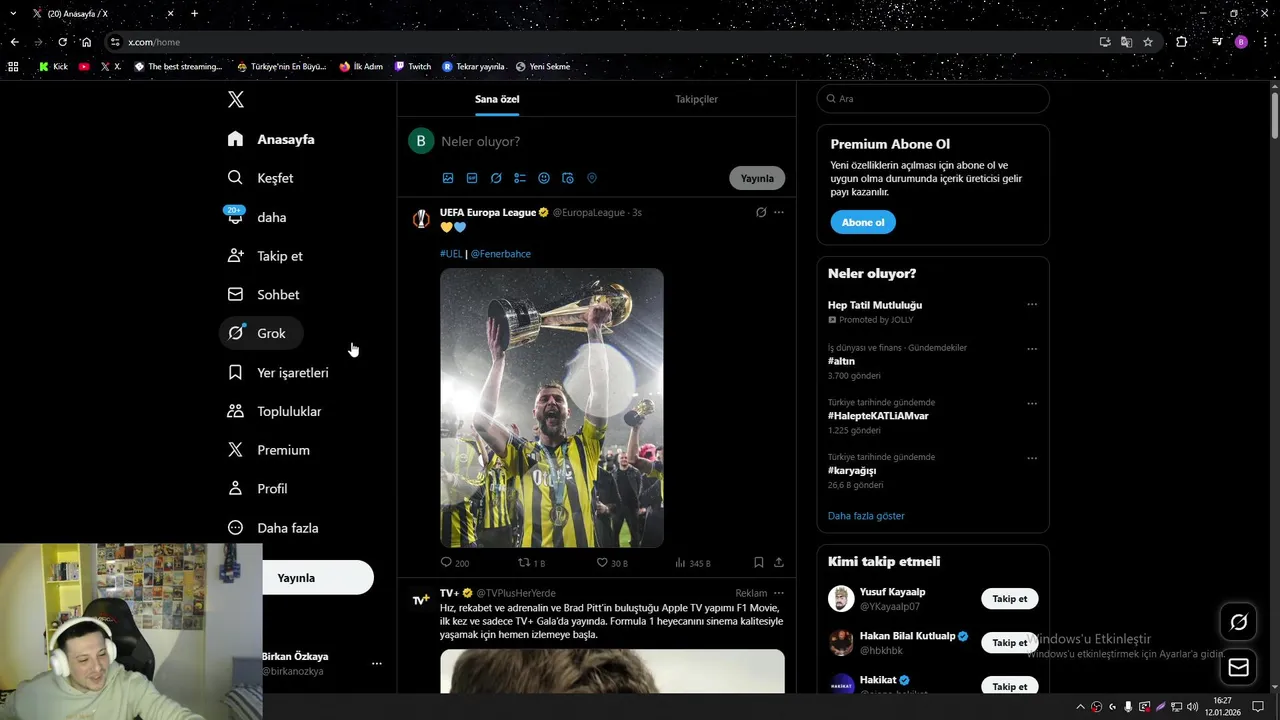
Task: Add location tag to post
Action: click(x=592, y=178)
